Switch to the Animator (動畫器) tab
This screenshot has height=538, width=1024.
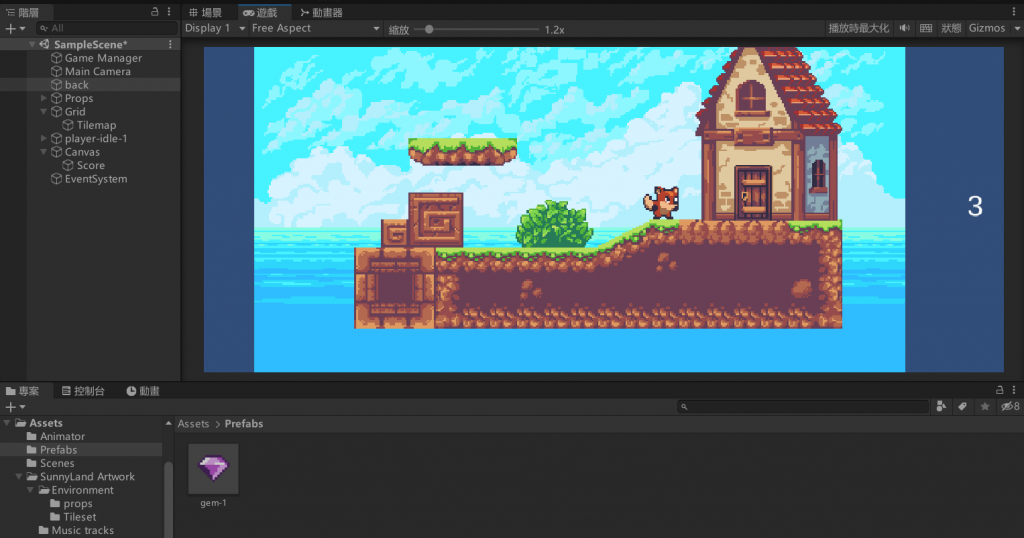(x=321, y=12)
